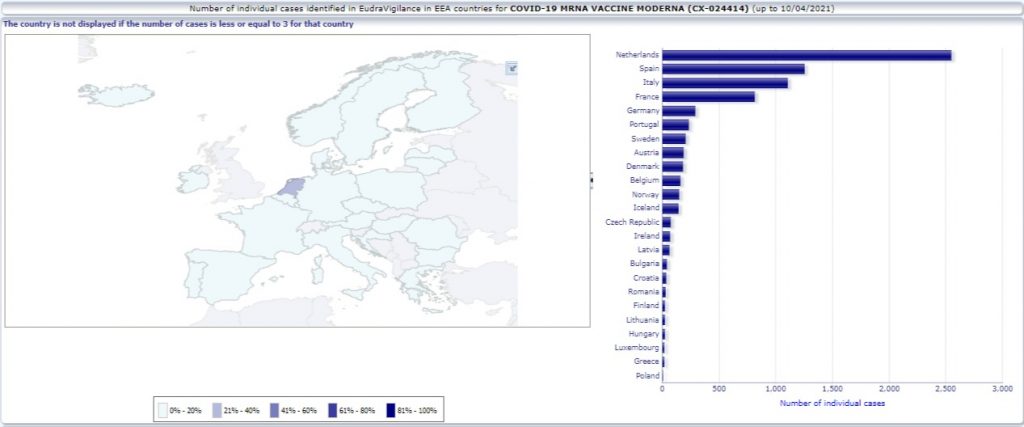Click the Luxembourg axis label
Image resolution: width=1024 pixels, height=427 pixels.
click(637, 347)
